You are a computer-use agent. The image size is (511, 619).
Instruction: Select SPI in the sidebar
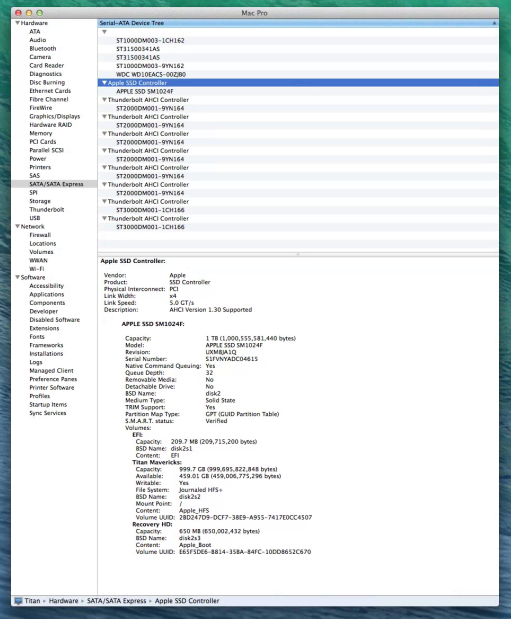[33, 193]
